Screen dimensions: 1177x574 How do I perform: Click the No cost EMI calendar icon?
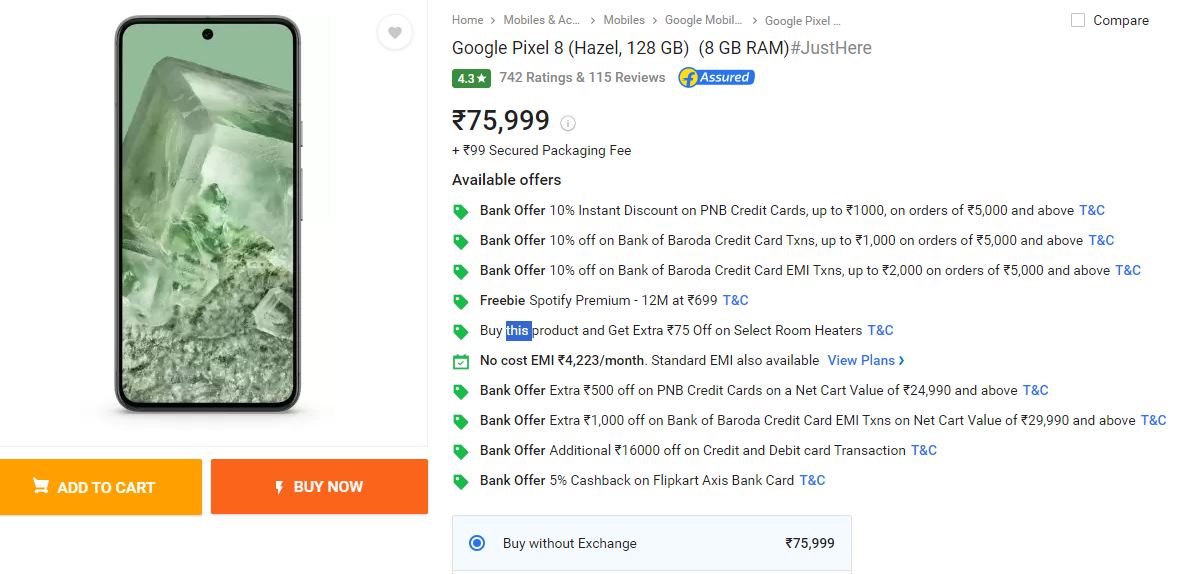pos(461,361)
